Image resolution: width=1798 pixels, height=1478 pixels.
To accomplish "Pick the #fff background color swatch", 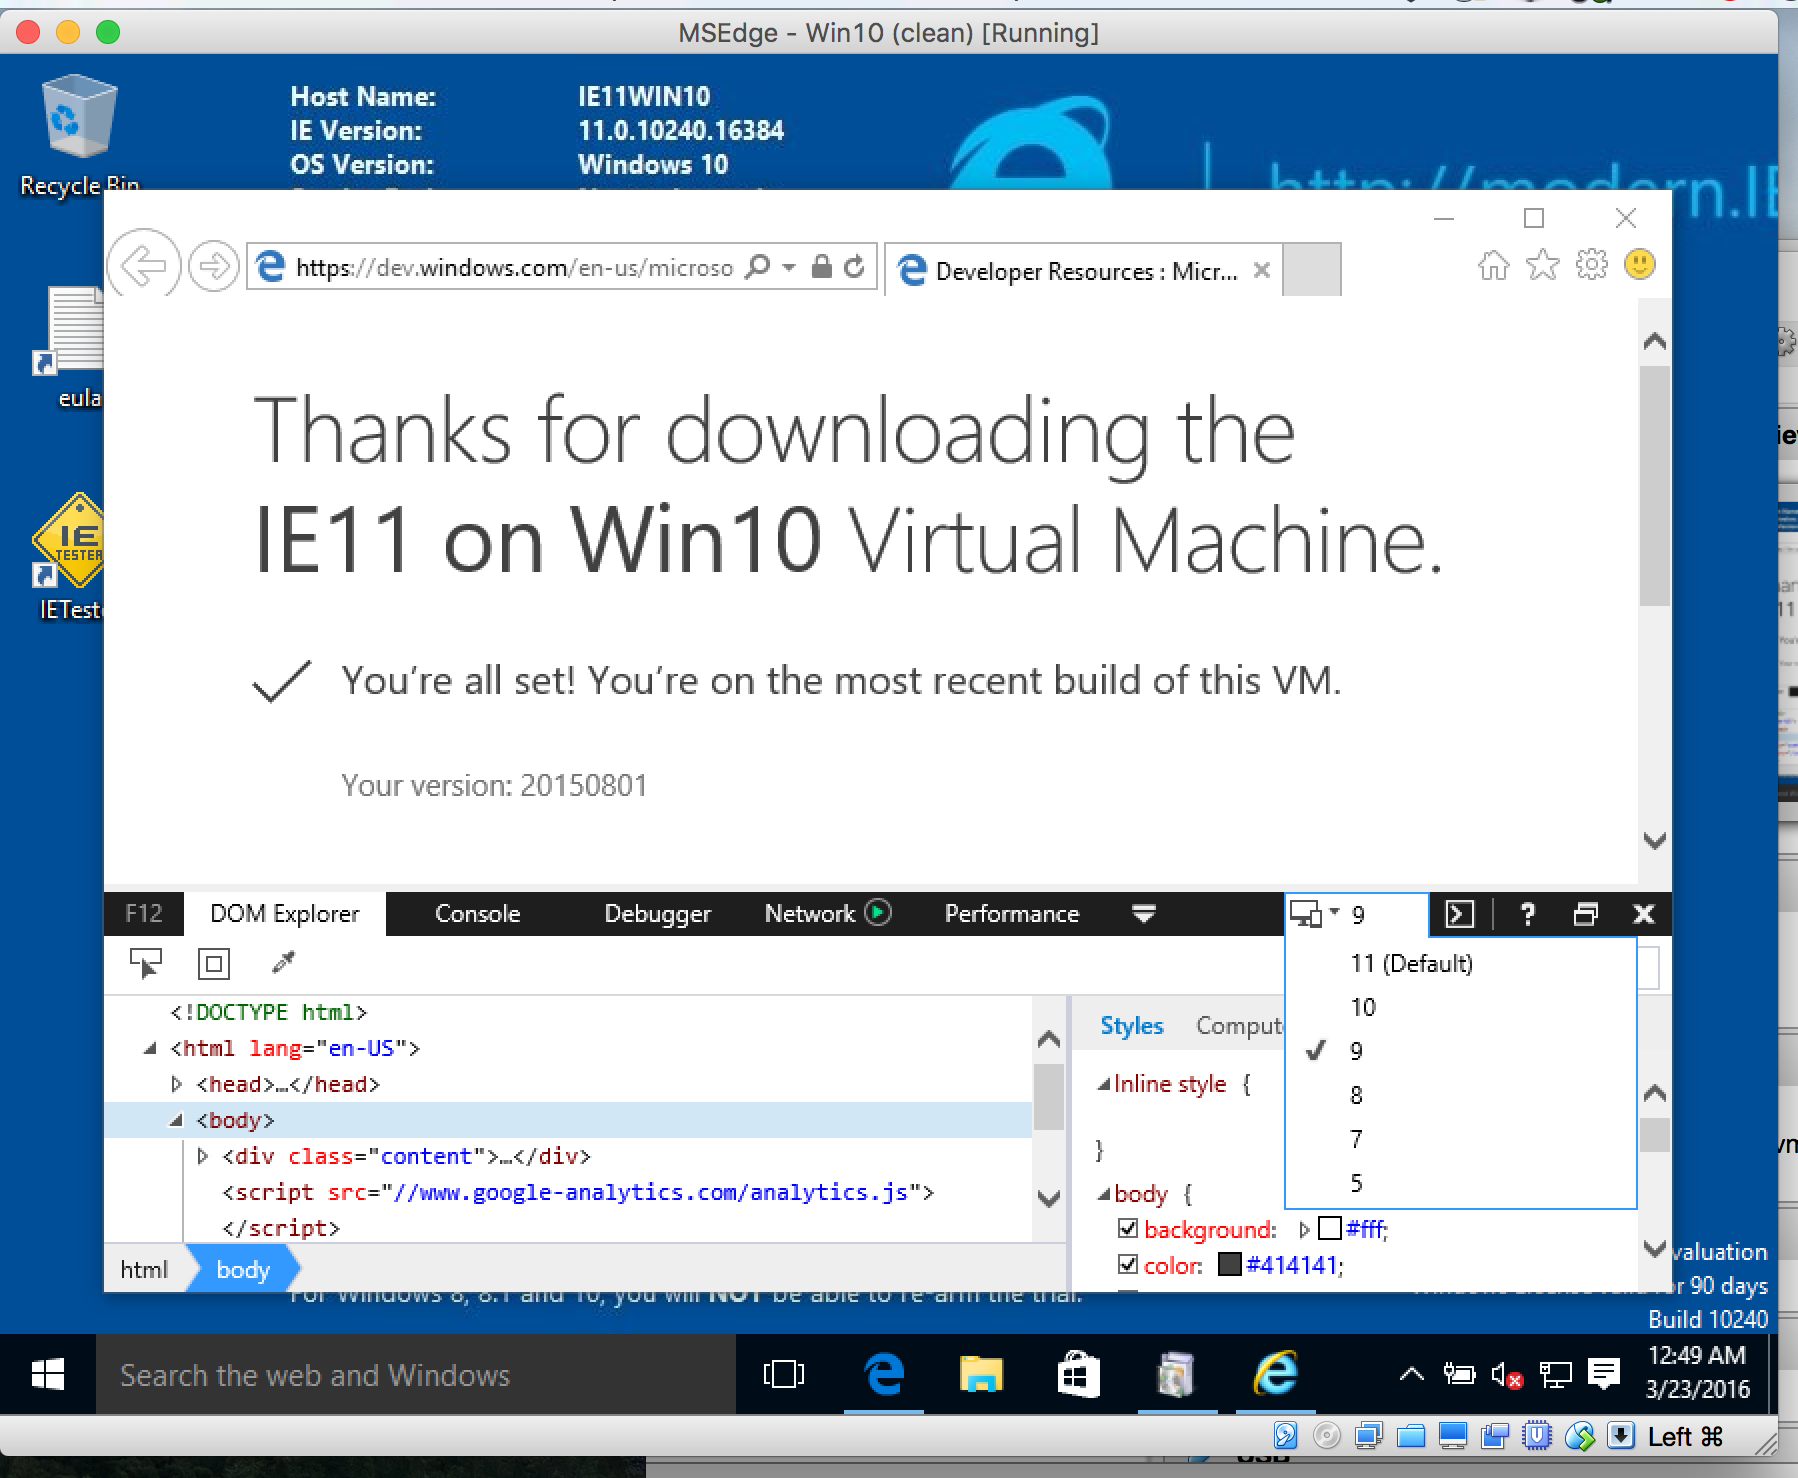I will 1330,1228.
